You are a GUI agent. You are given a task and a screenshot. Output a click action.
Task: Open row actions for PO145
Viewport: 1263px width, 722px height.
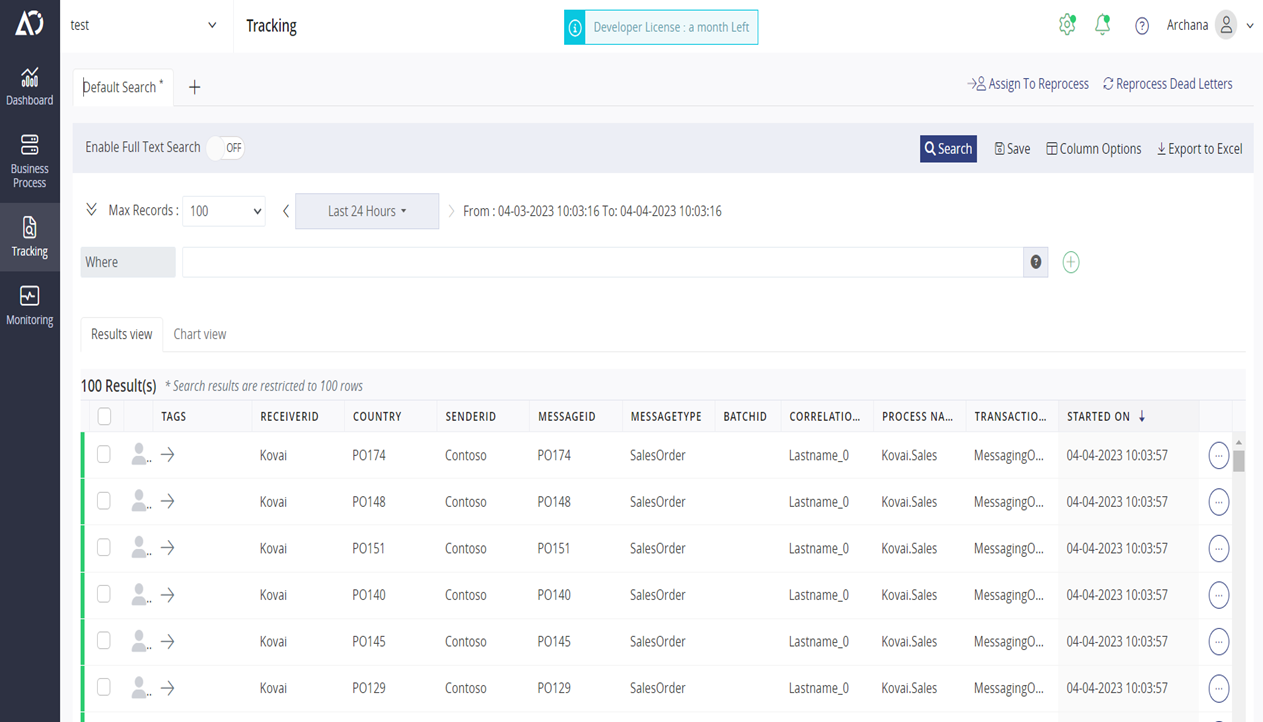[x=1218, y=641]
